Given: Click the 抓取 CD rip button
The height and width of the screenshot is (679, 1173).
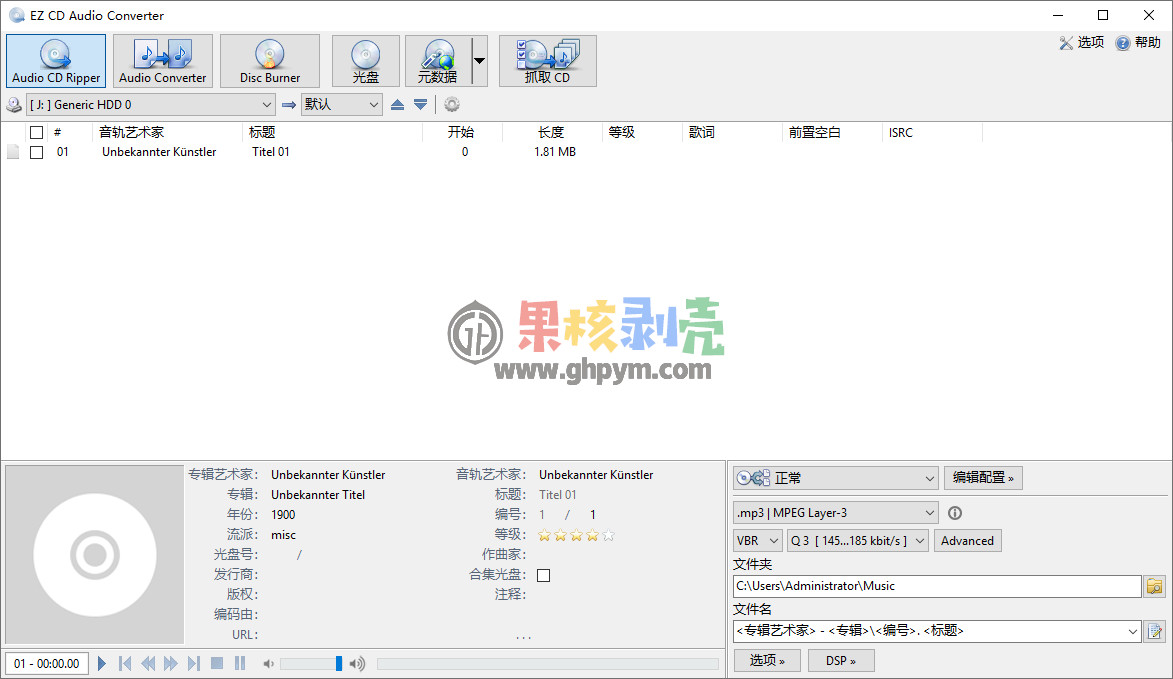Looking at the screenshot, I should click(x=548, y=61).
